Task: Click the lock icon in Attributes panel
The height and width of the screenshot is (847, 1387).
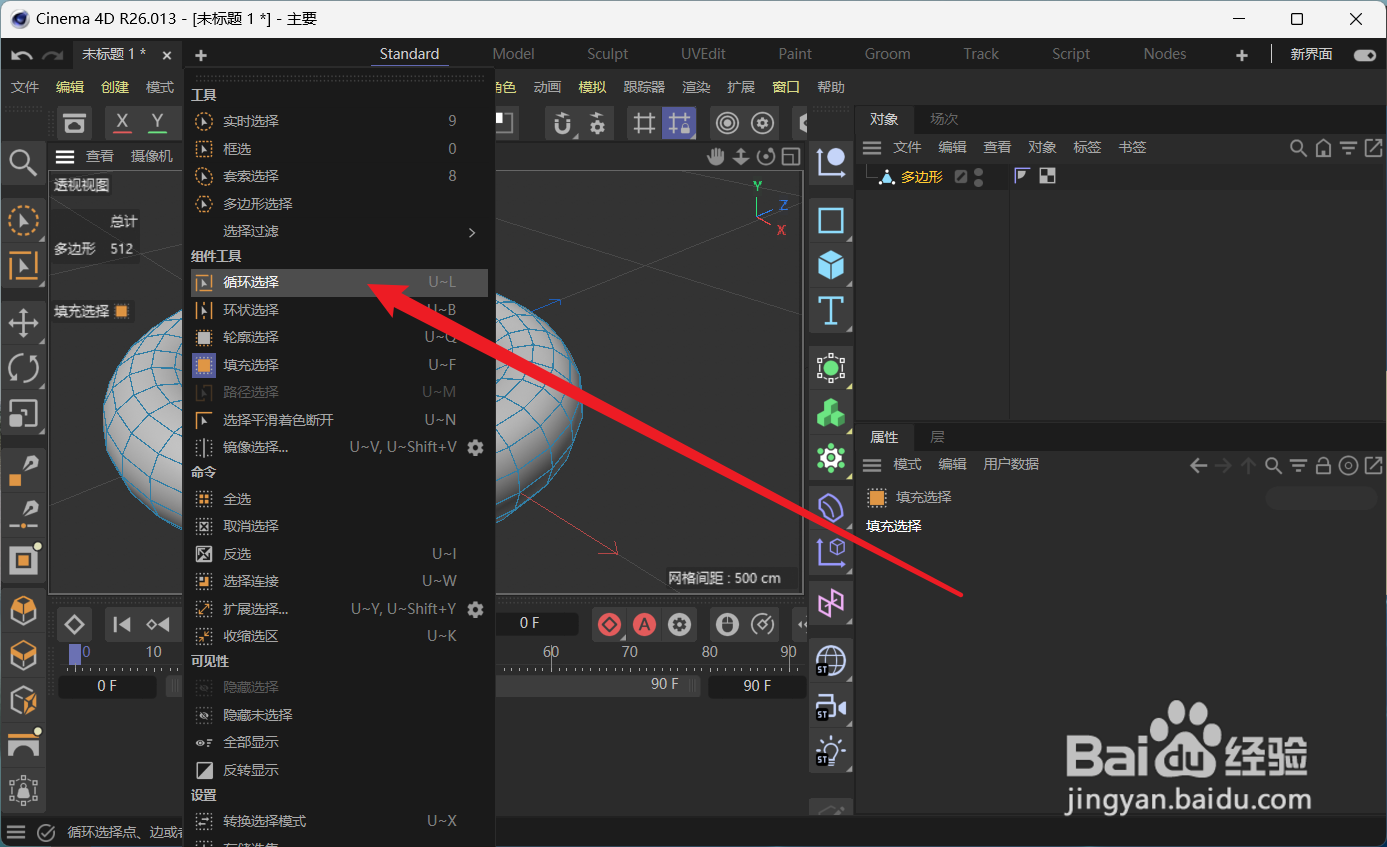Action: tap(1323, 465)
